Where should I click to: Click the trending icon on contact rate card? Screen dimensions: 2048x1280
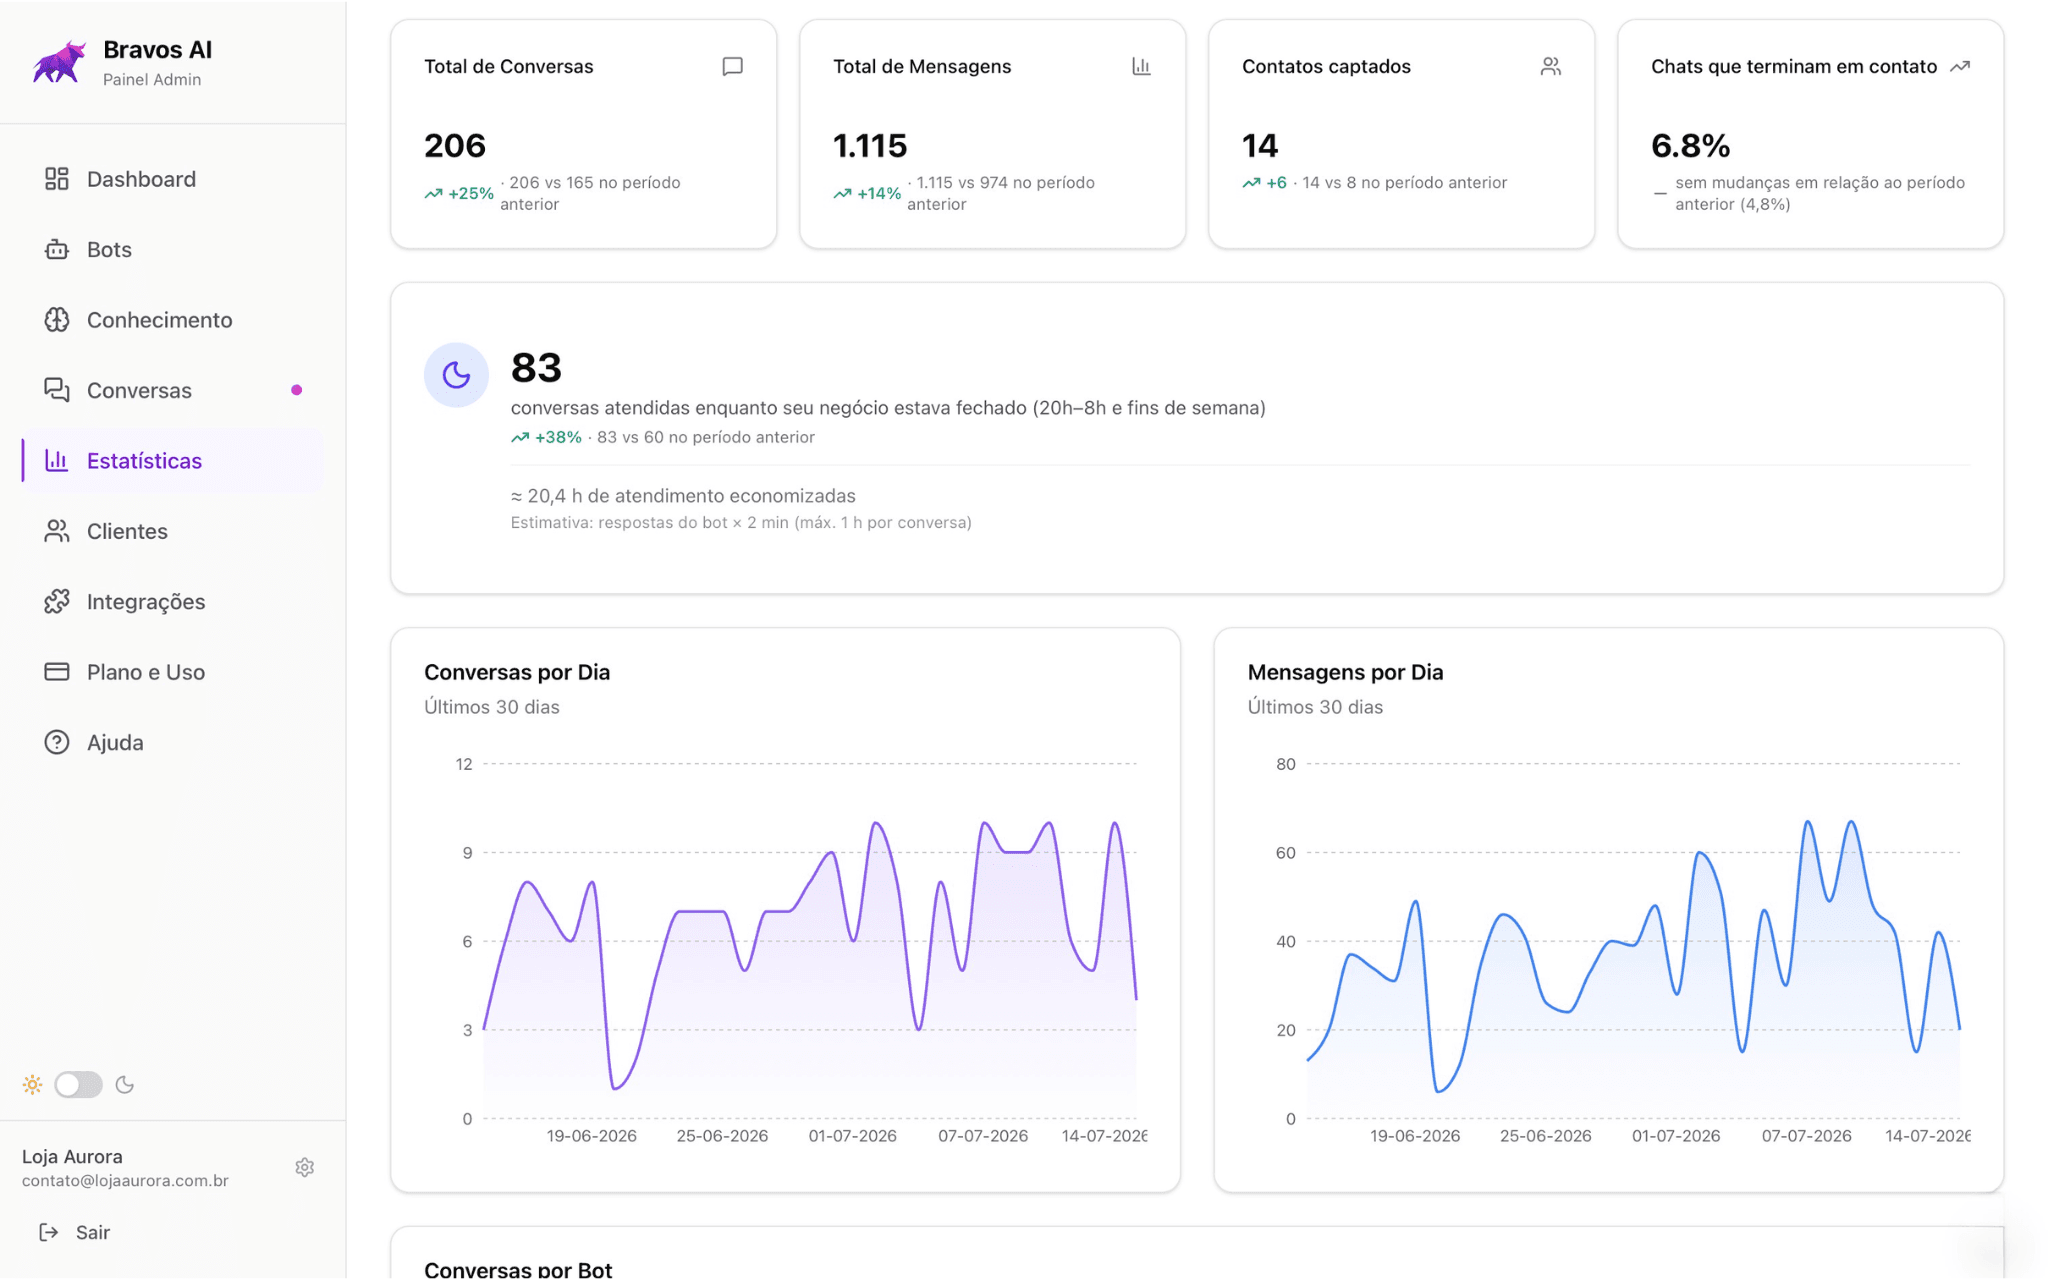(1960, 66)
